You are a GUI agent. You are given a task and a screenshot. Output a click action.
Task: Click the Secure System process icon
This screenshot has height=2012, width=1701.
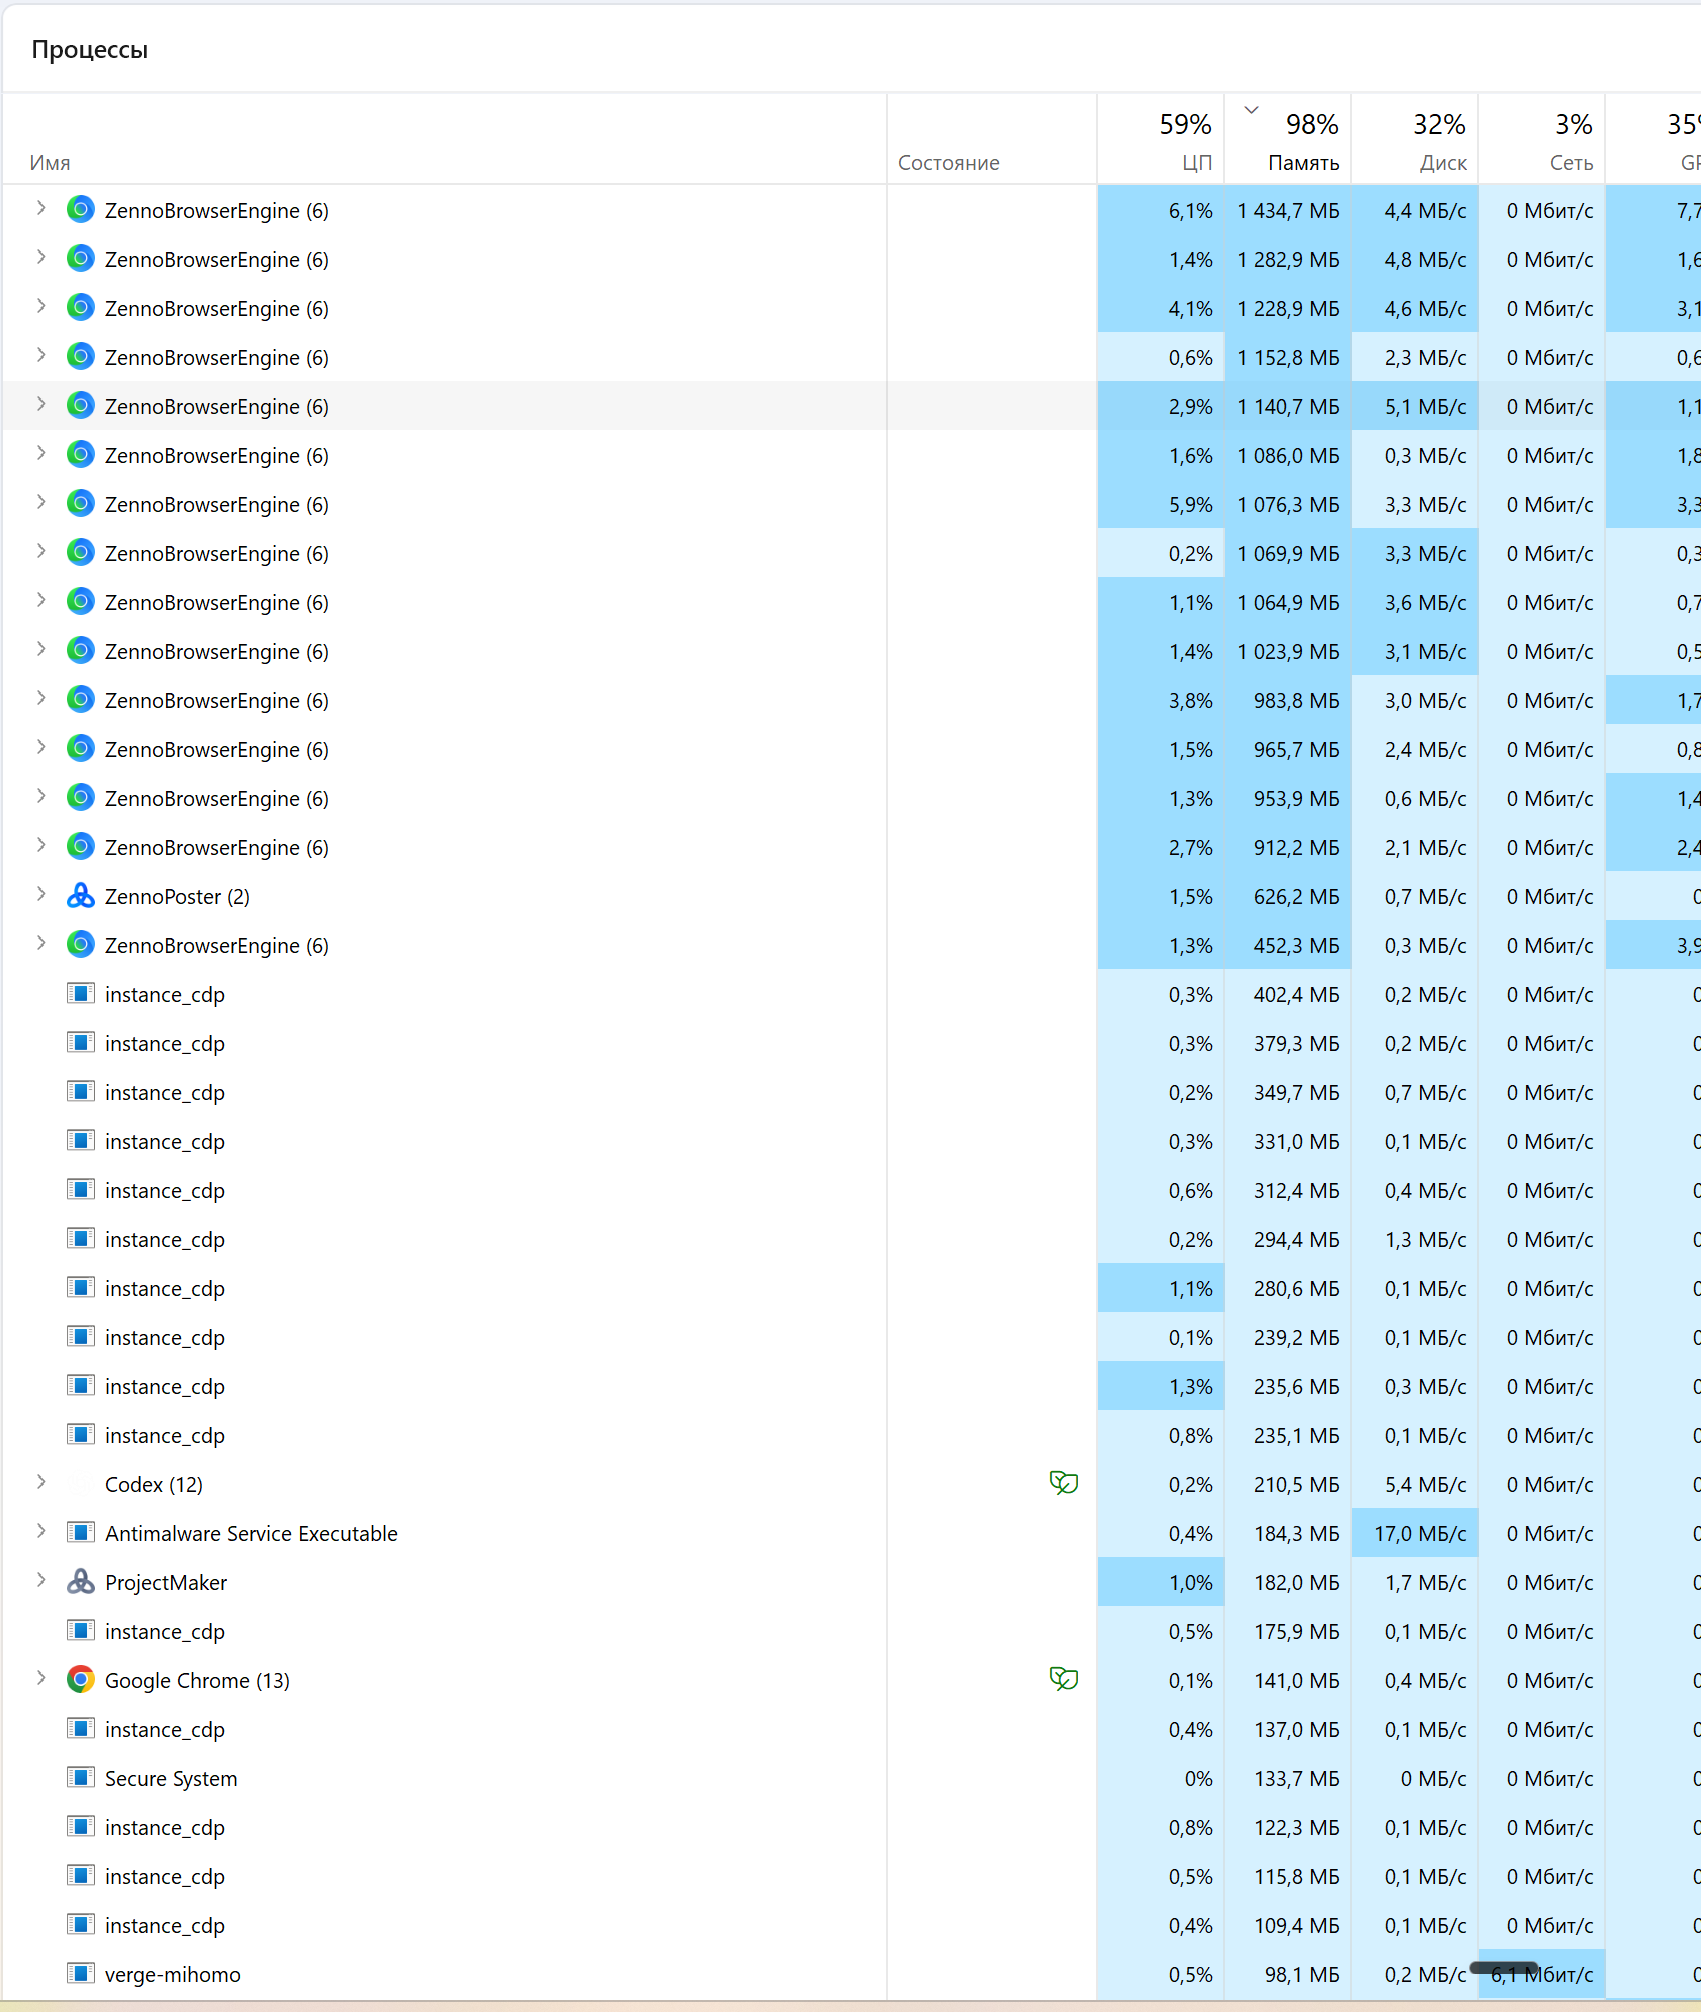click(x=81, y=1778)
